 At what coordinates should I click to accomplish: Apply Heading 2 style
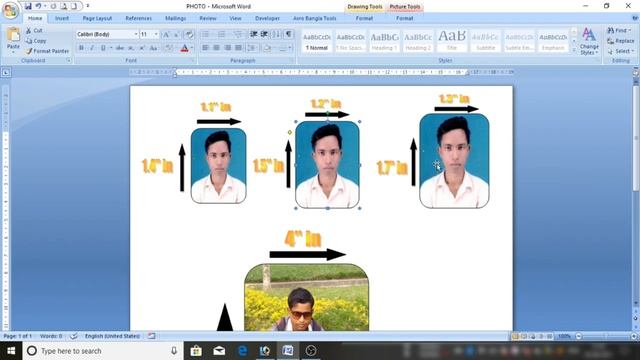tap(418, 41)
